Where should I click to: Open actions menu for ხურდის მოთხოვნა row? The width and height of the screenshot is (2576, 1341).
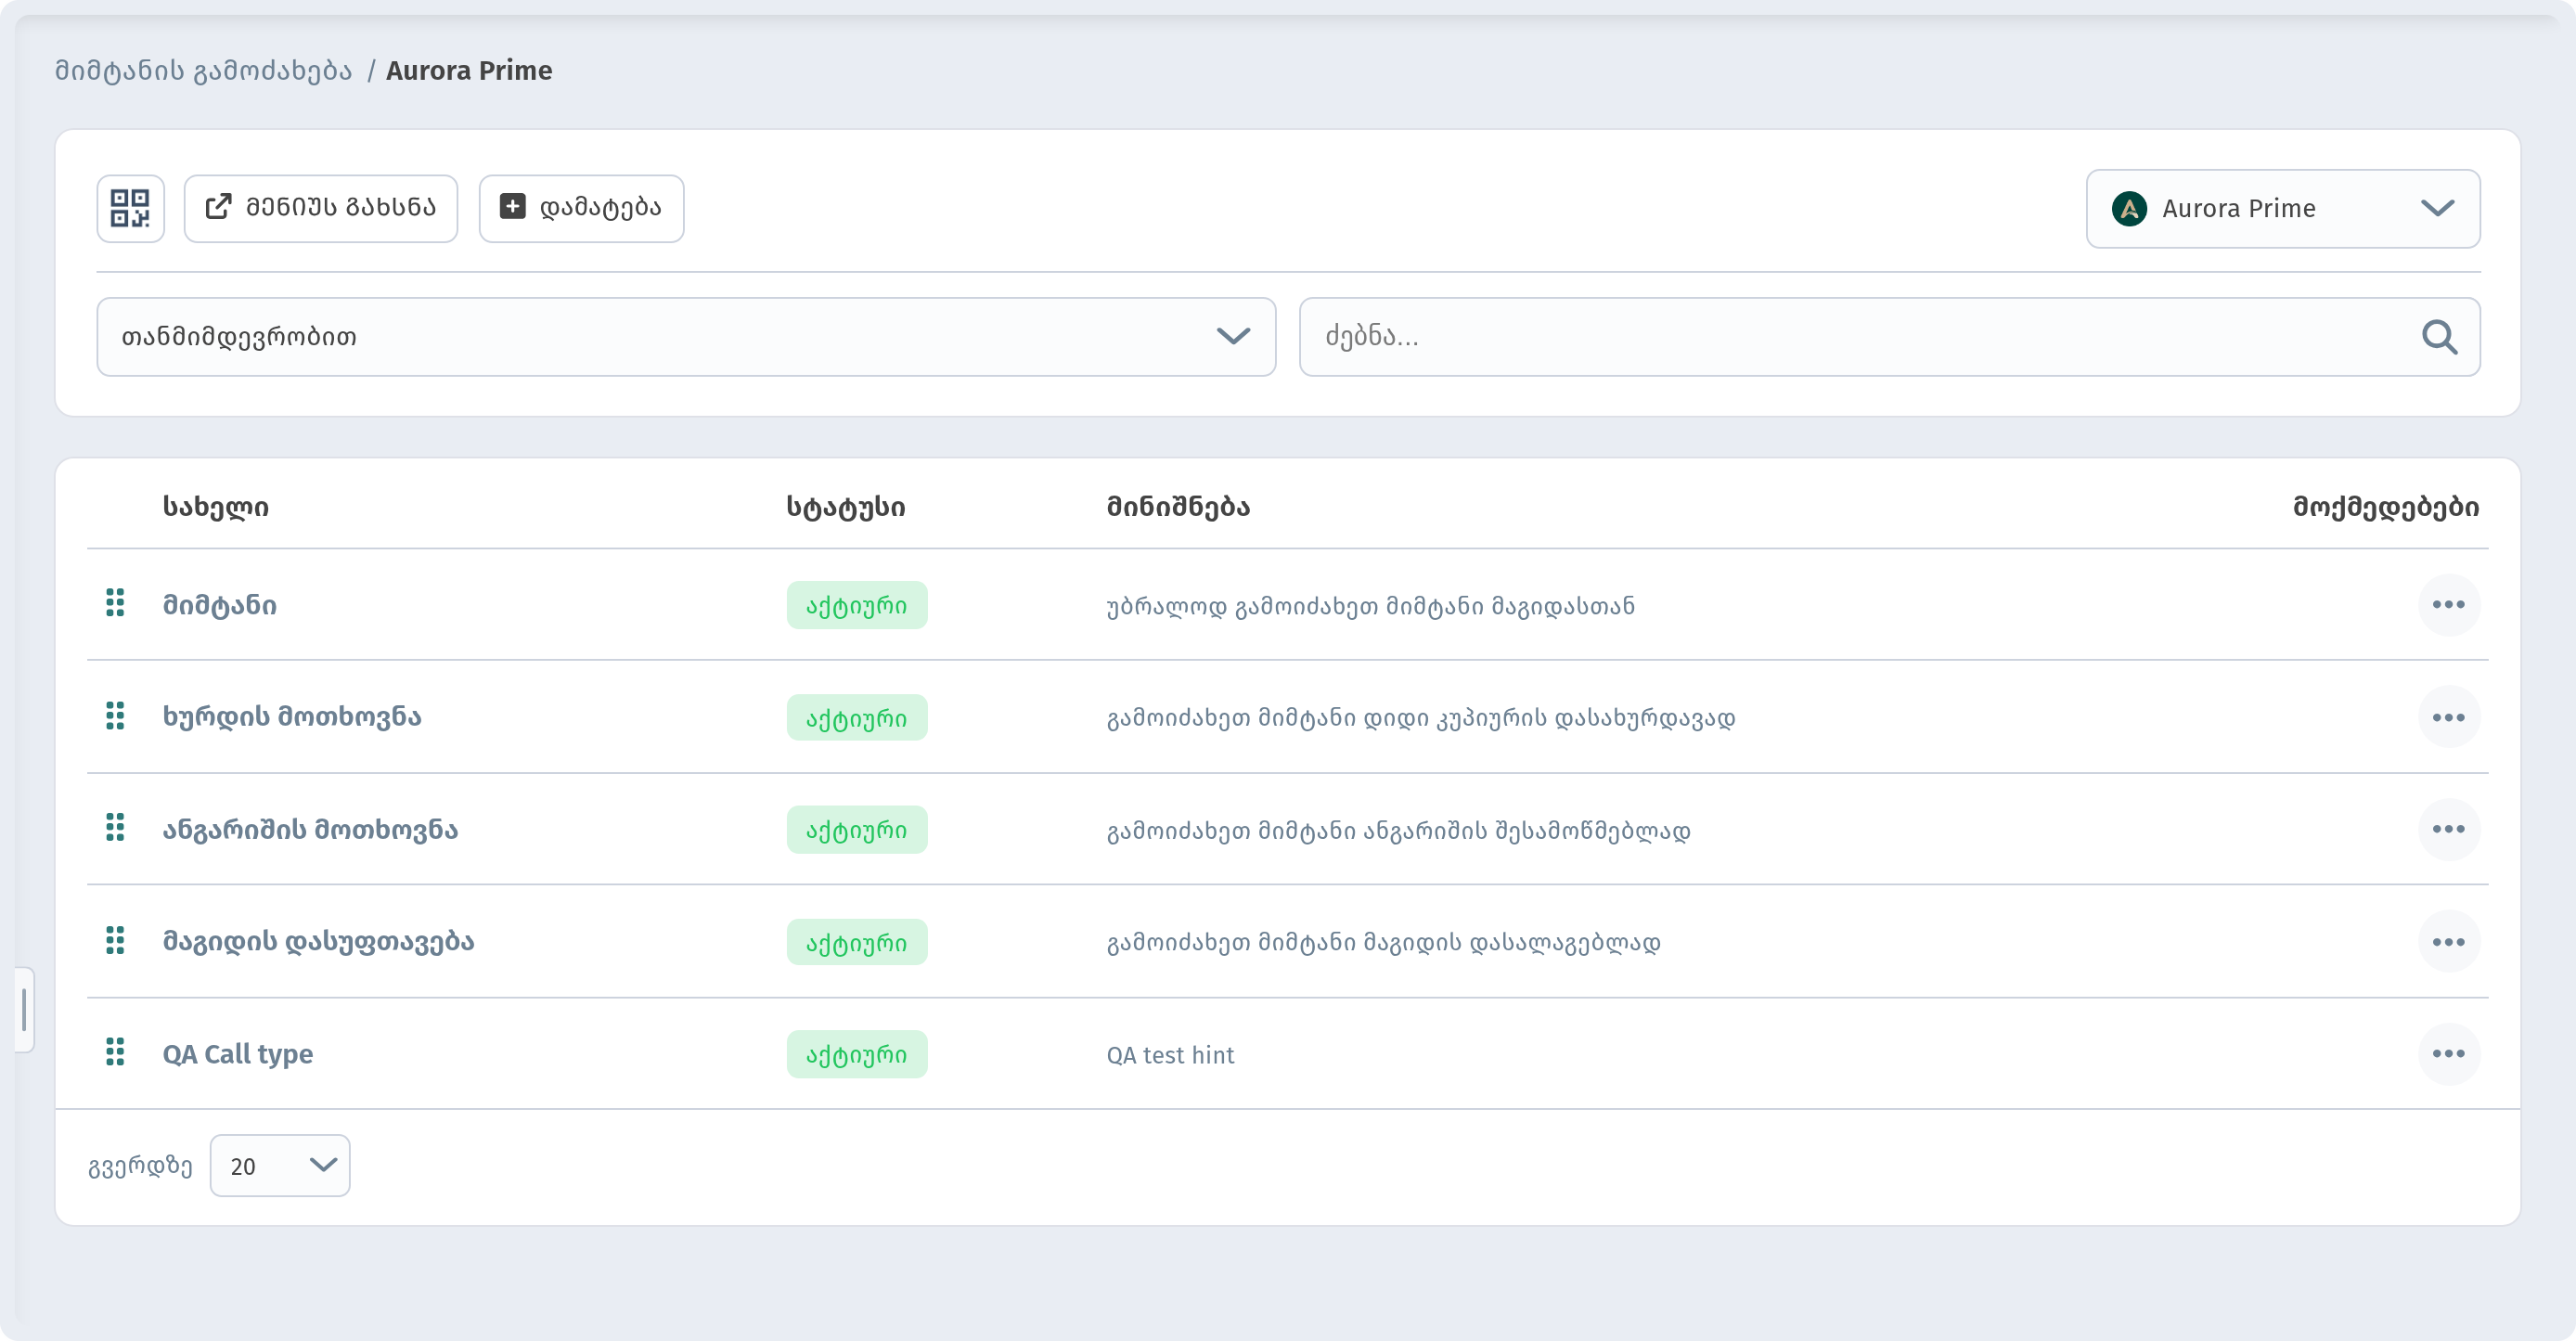tap(2448, 717)
